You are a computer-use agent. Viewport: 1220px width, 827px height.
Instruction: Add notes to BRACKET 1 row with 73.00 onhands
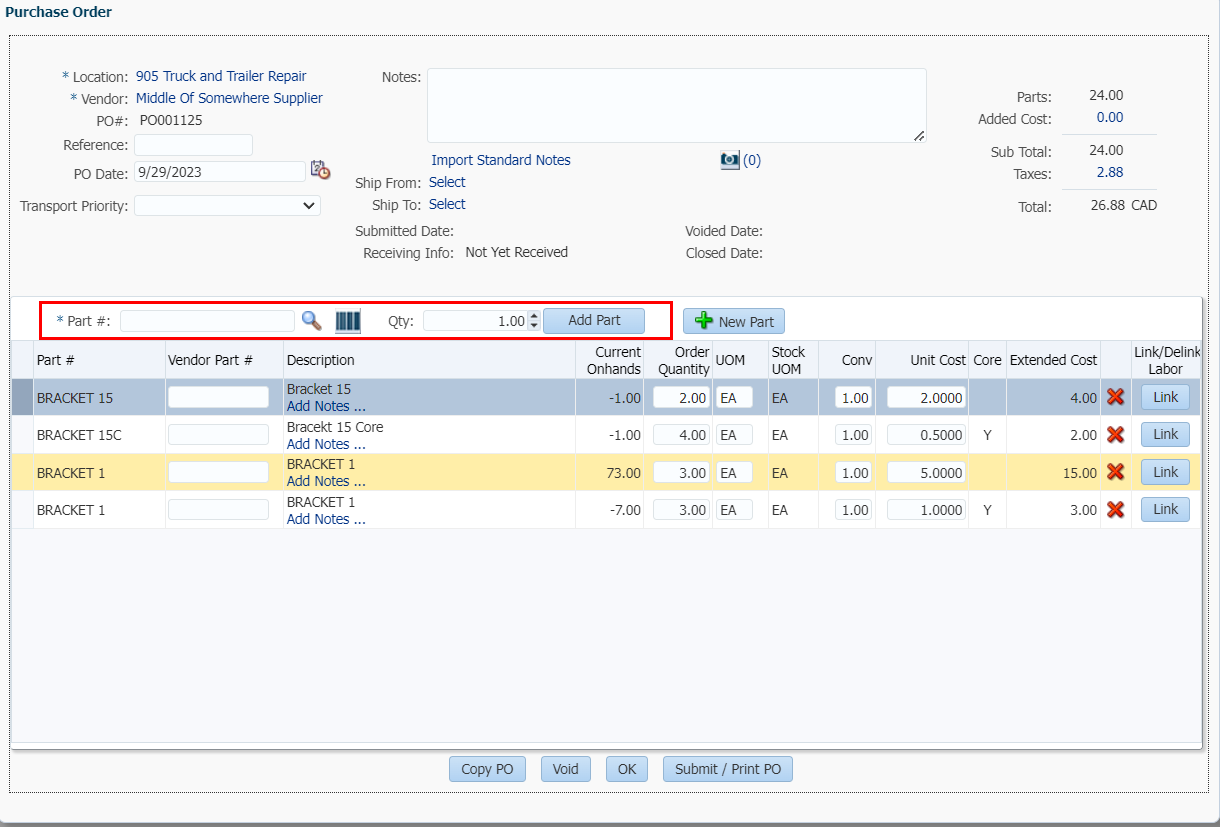326,481
